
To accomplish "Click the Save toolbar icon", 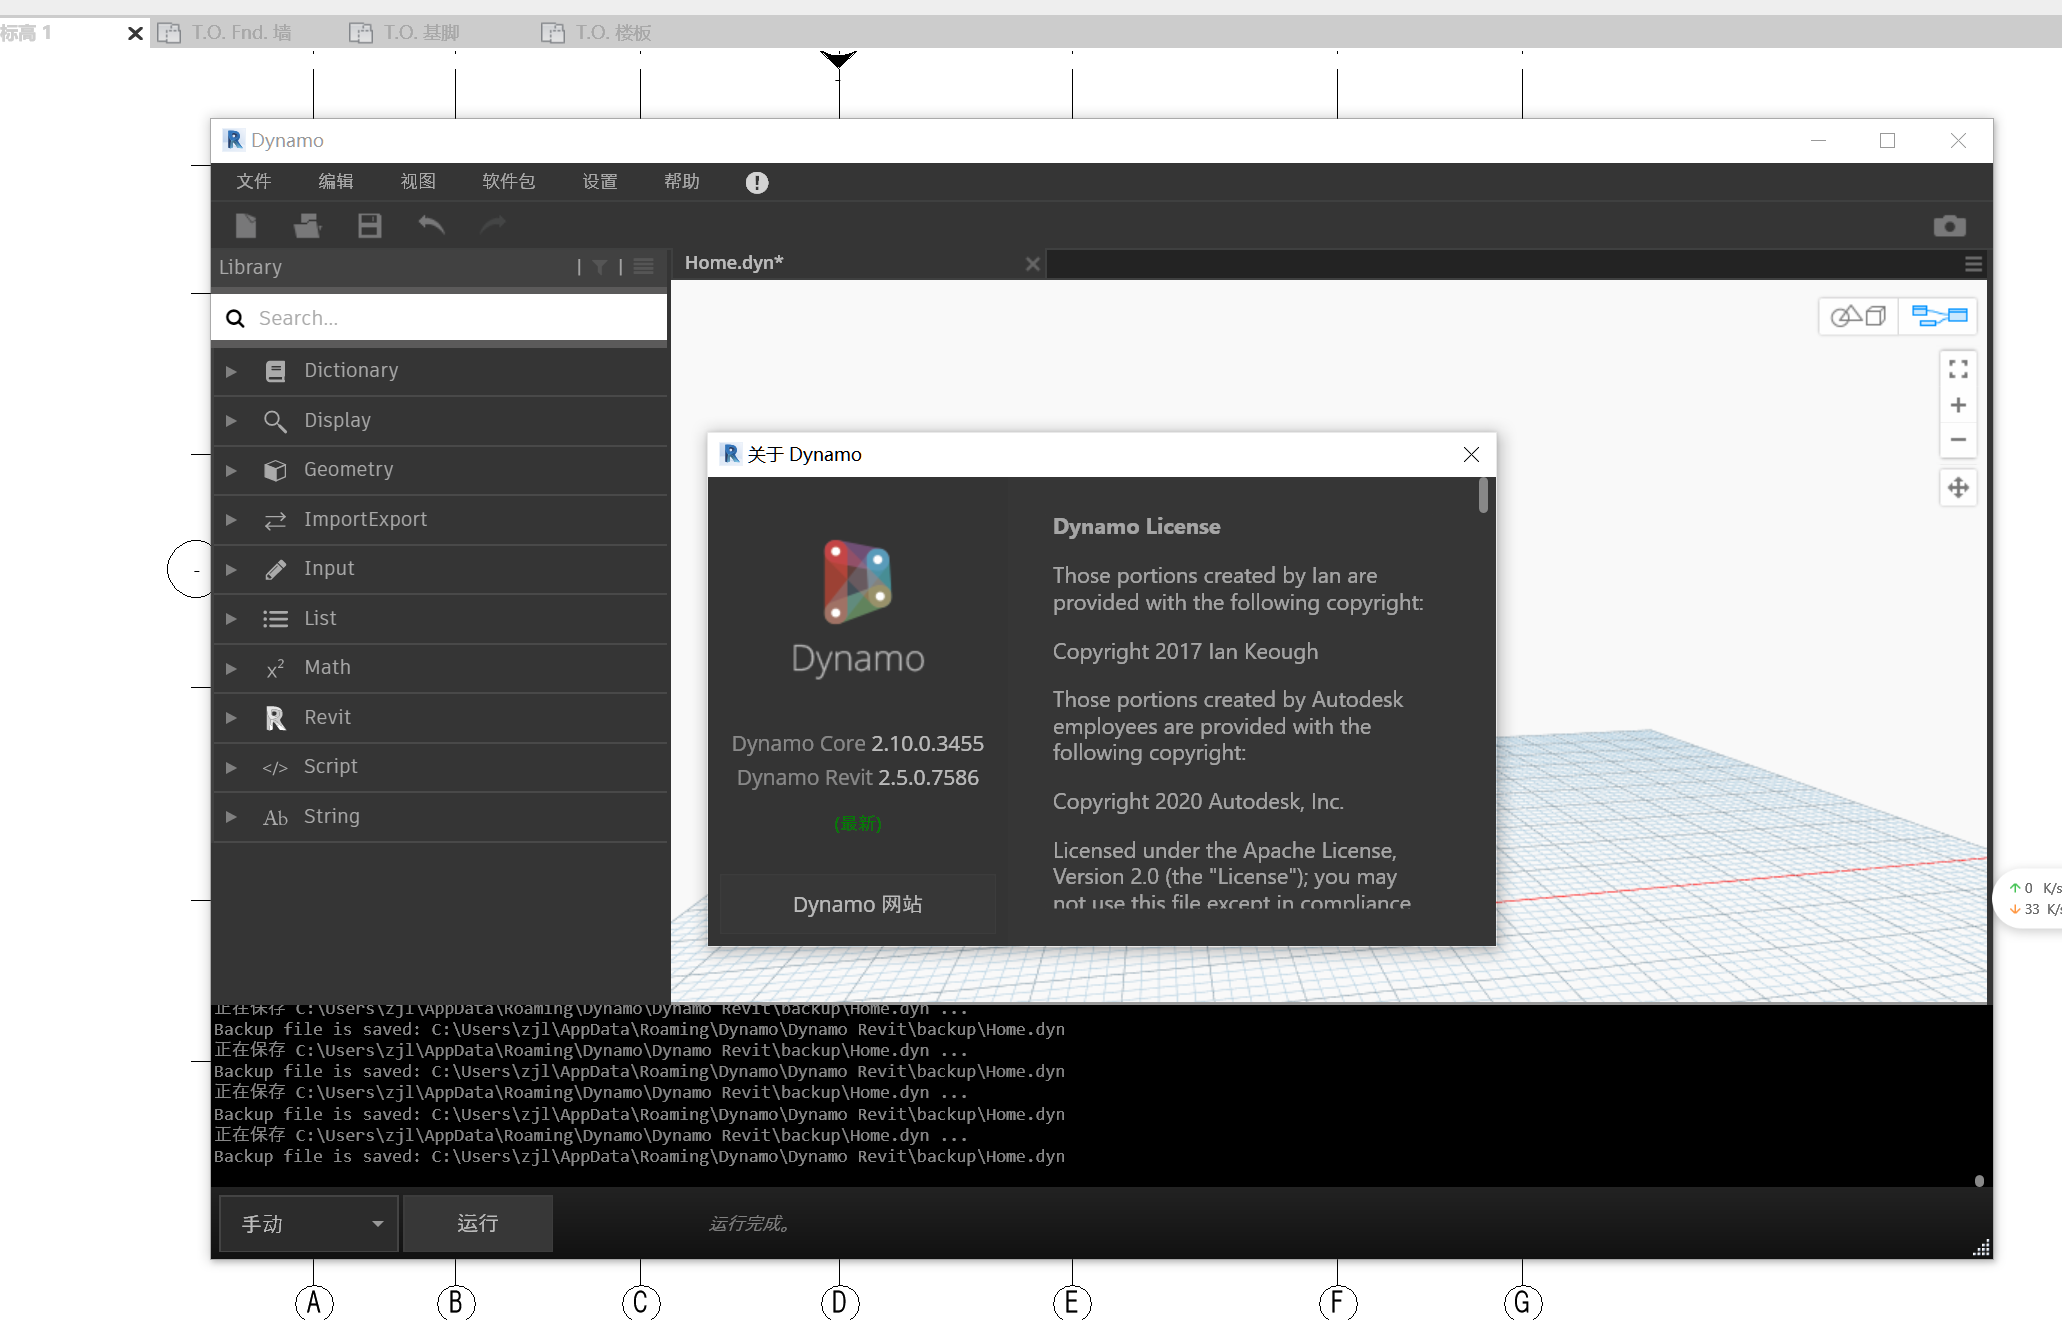I will click(370, 226).
